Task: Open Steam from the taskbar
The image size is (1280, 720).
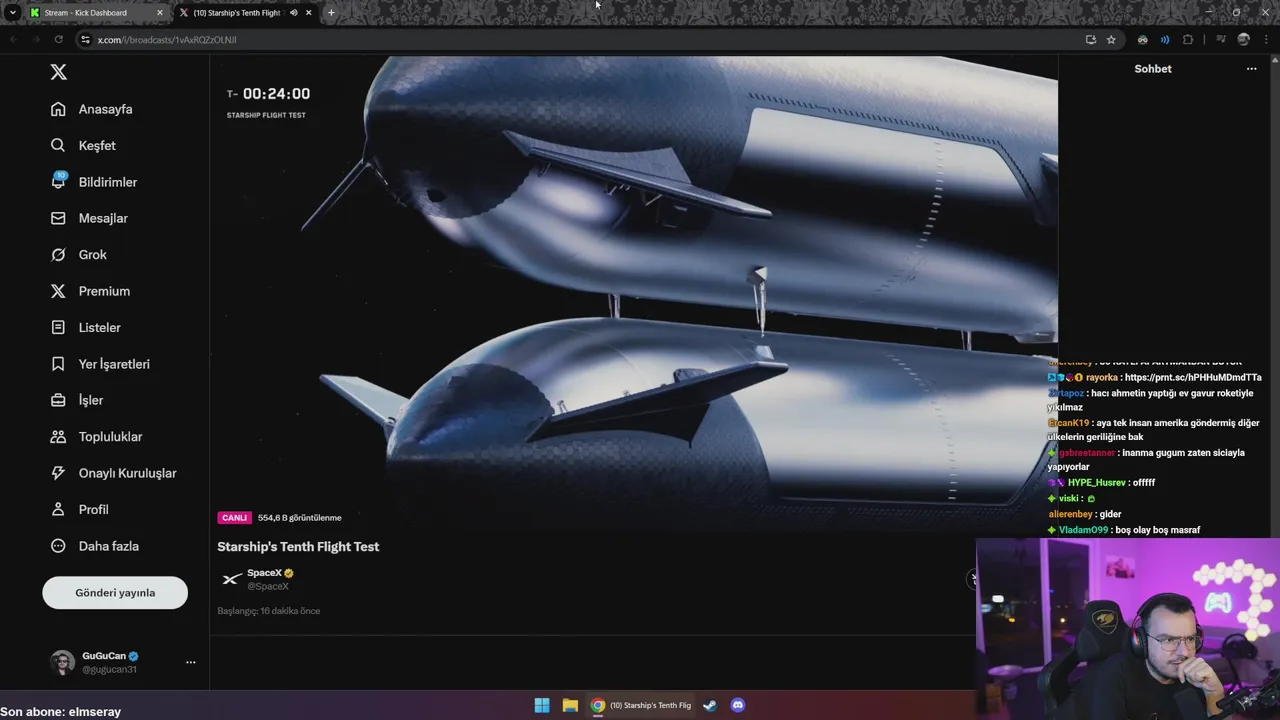Action: [x=710, y=705]
